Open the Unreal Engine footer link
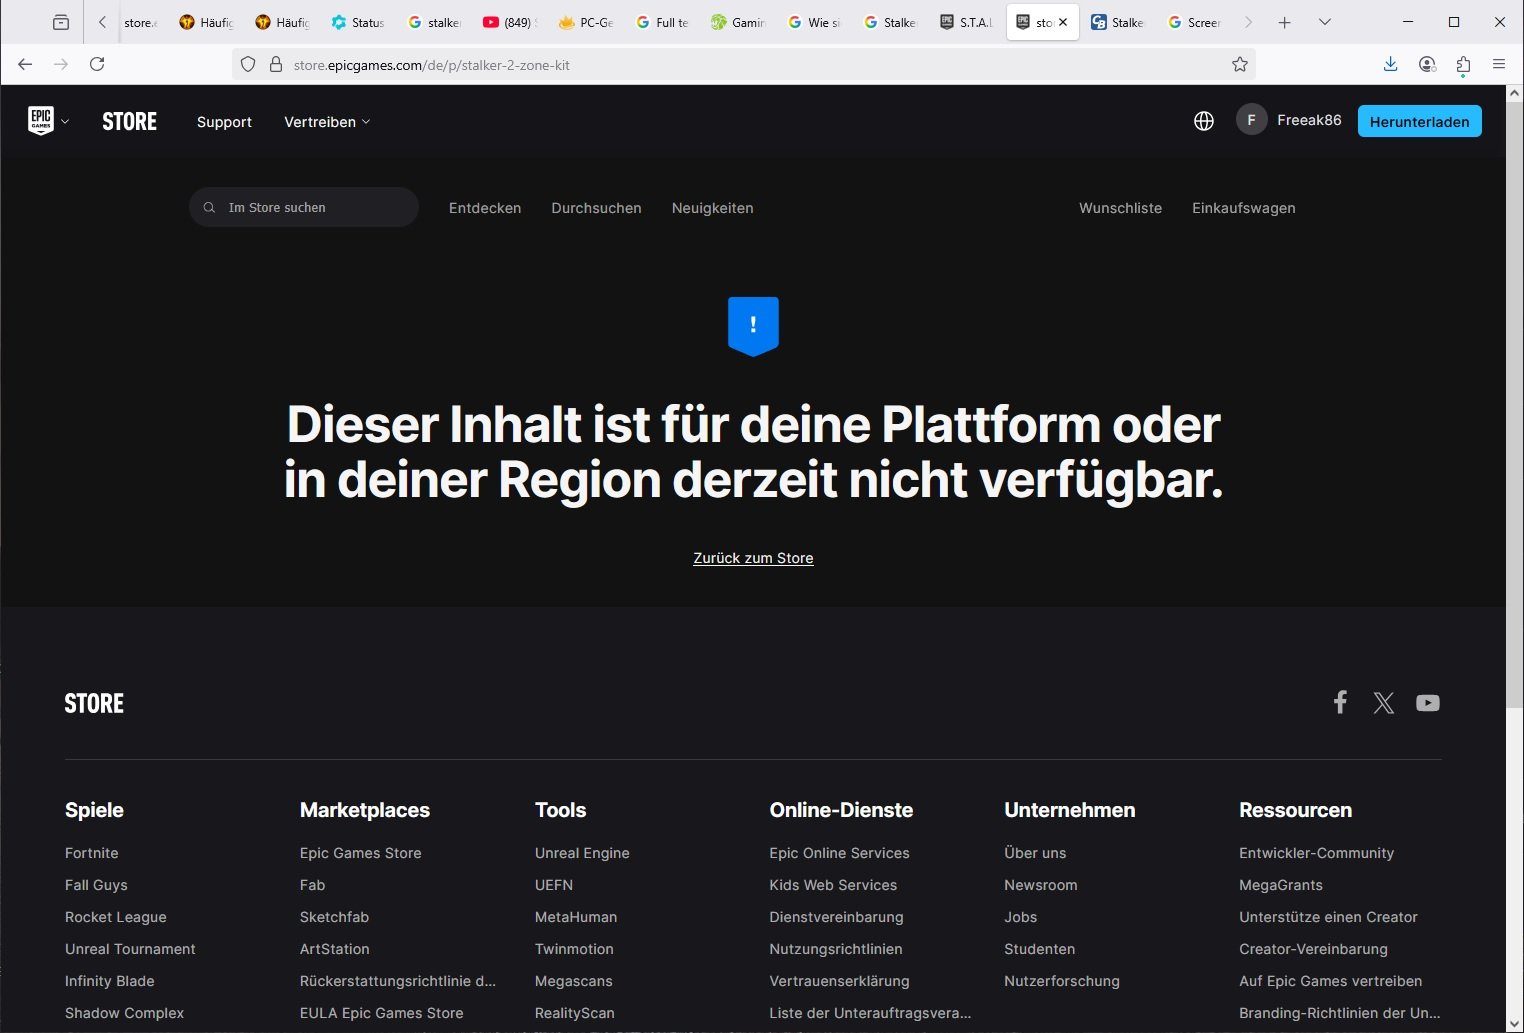1524x1033 pixels. [x=582, y=853]
